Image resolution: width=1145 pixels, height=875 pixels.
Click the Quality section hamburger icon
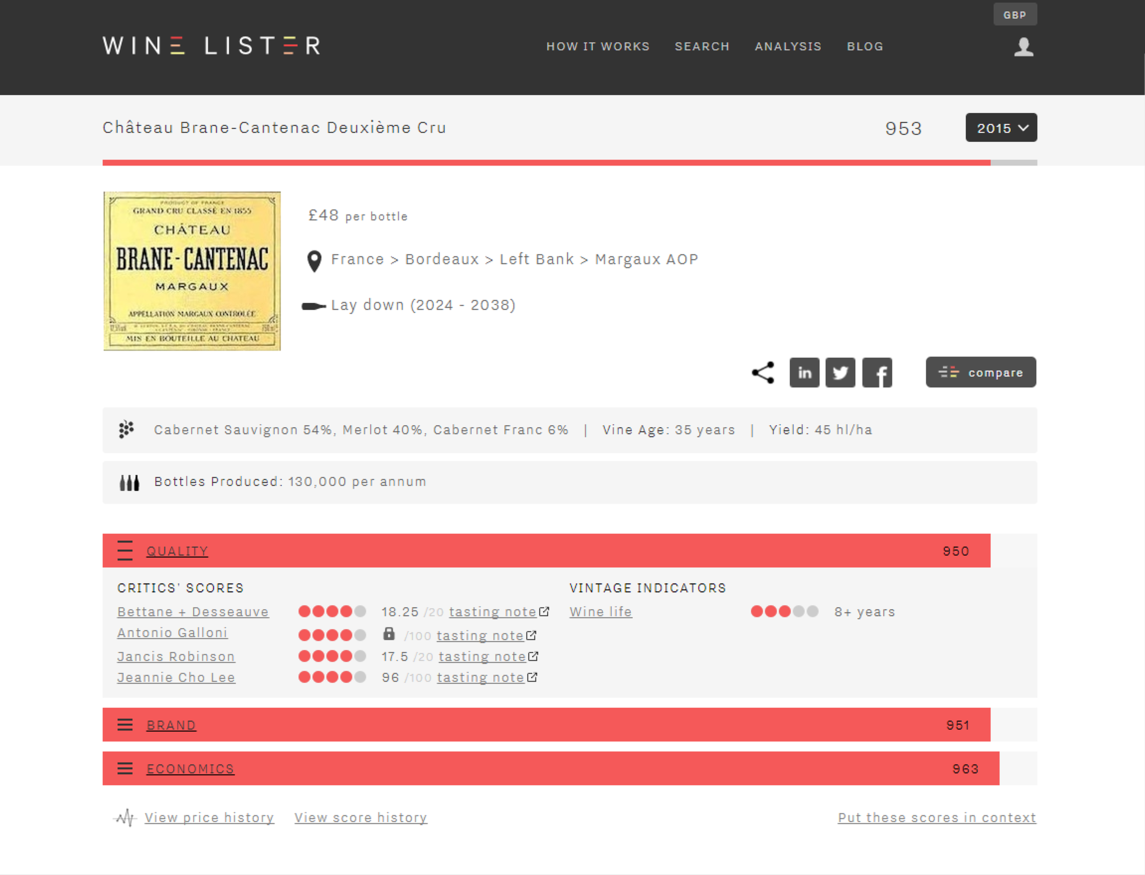[x=125, y=551]
